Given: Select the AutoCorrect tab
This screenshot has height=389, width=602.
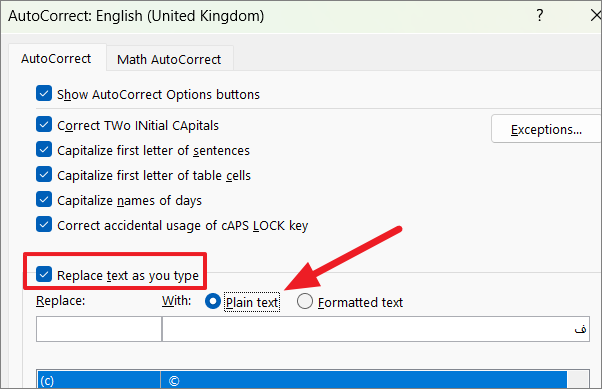Looking at the screenshot, I should 56,58.
